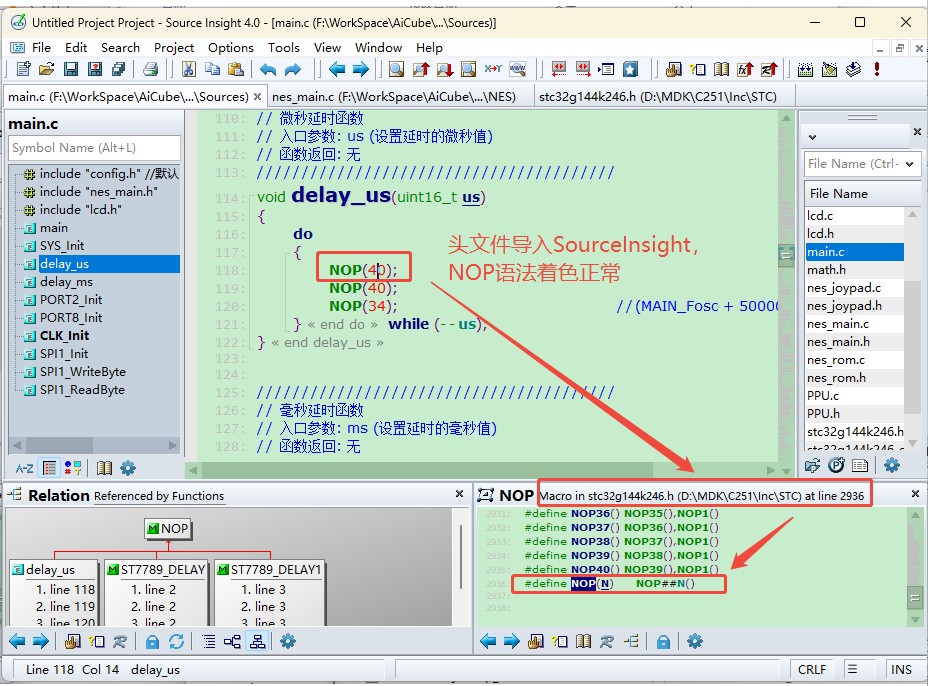Click the Undo curved arrow icon

(x=268, y=69)
